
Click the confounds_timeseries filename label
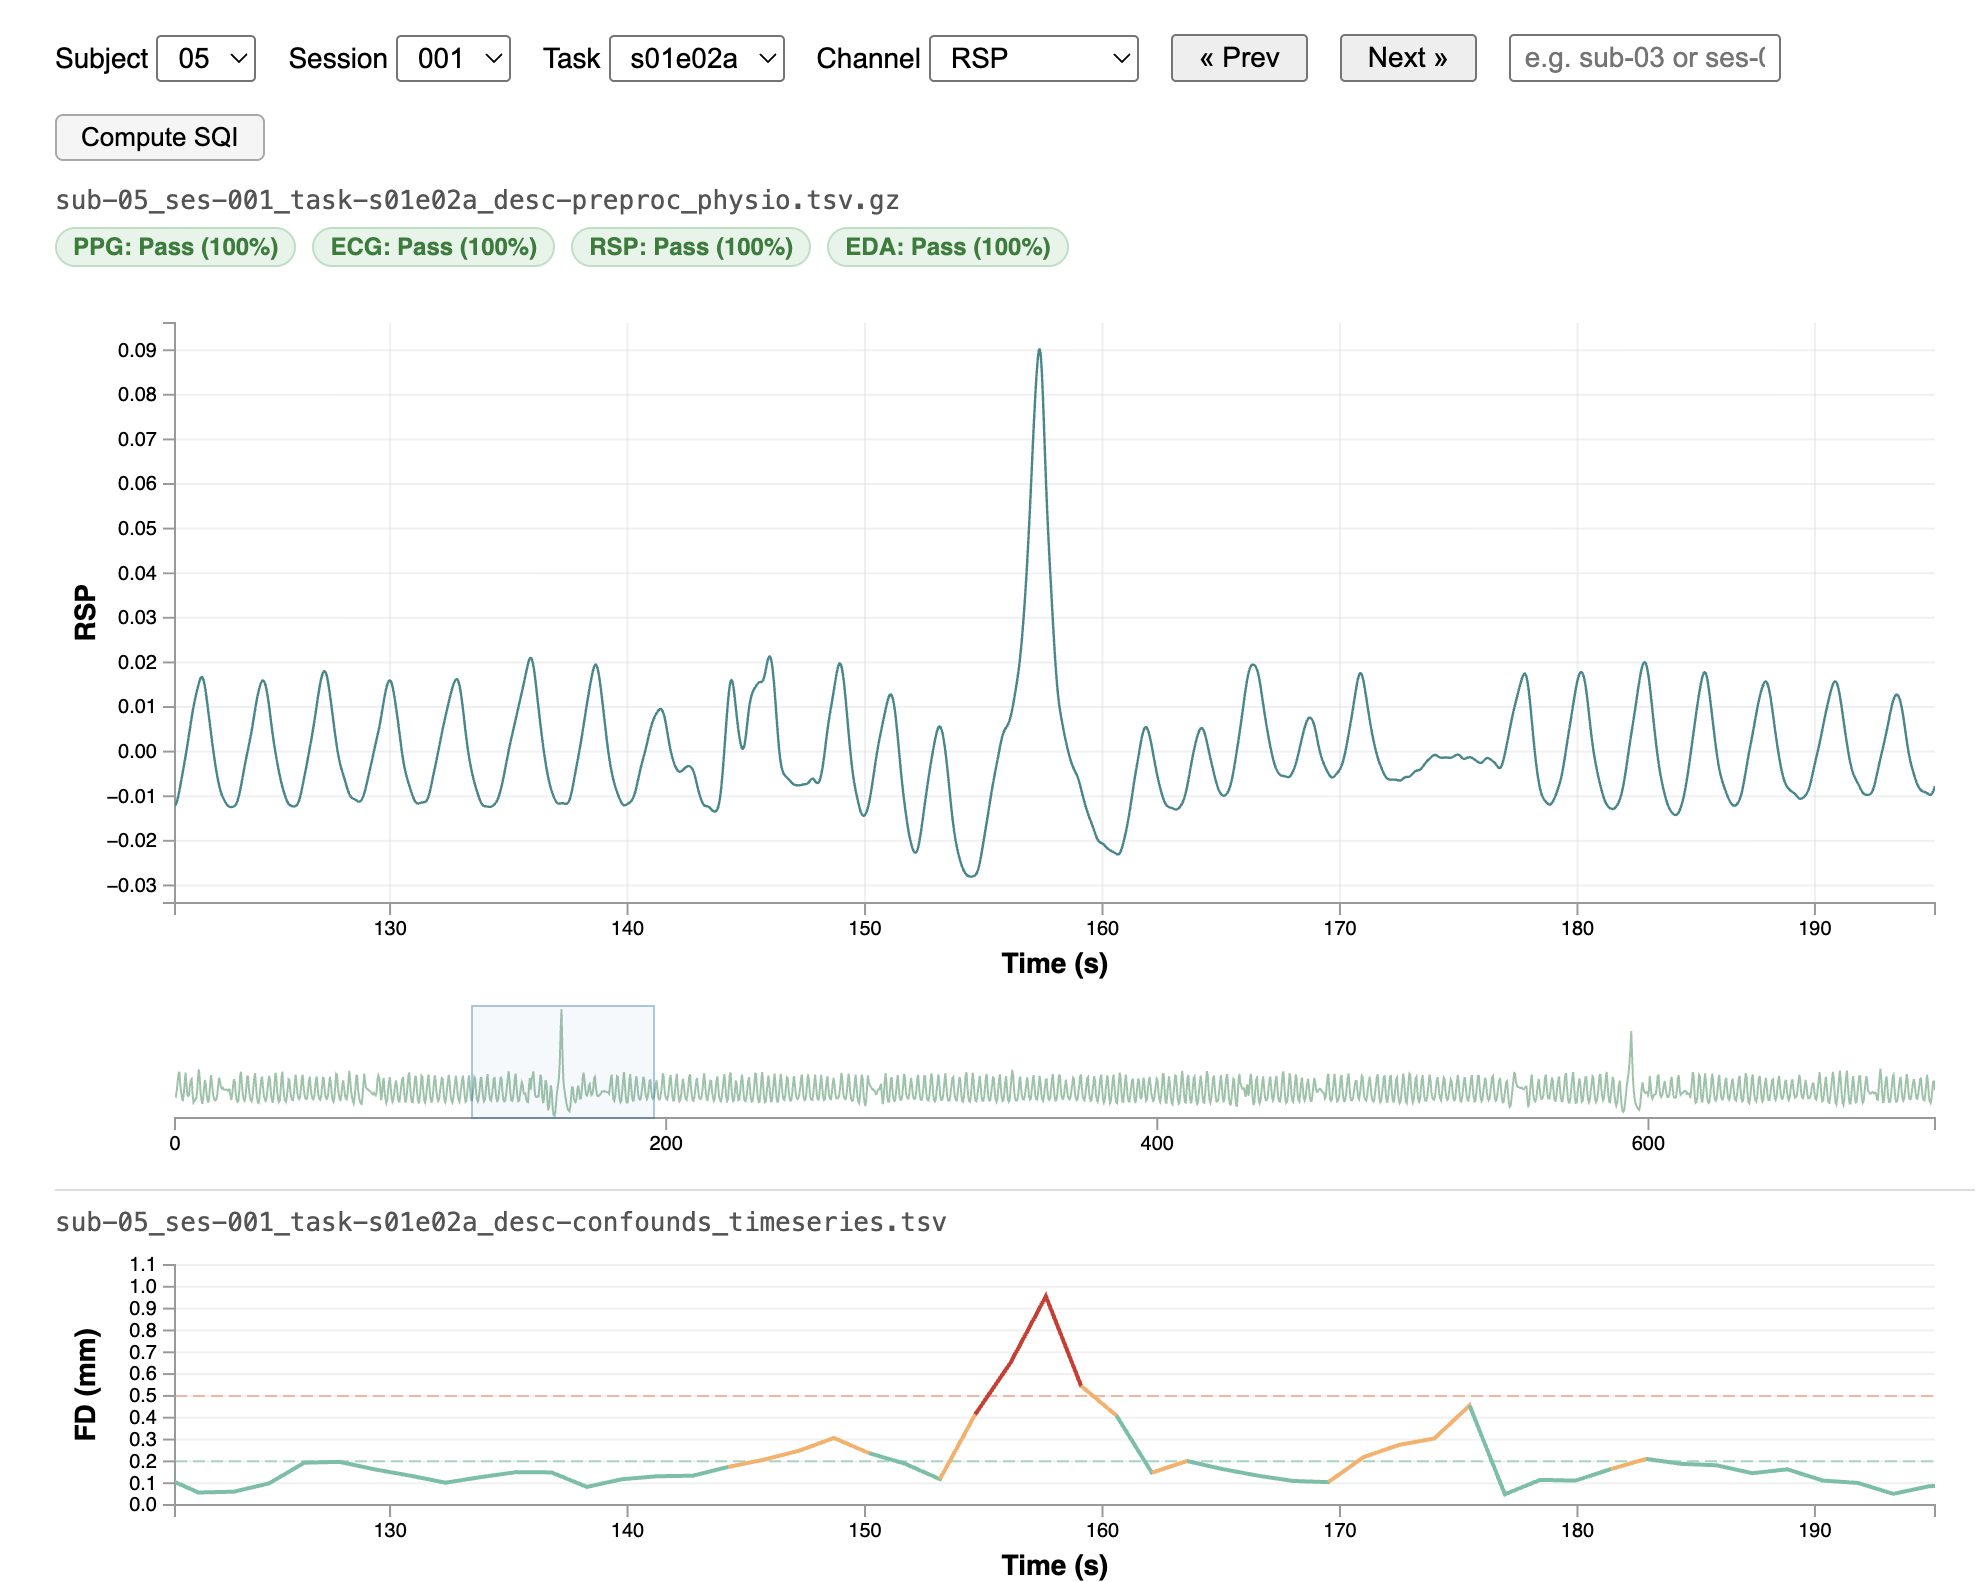pos(500,1222)
